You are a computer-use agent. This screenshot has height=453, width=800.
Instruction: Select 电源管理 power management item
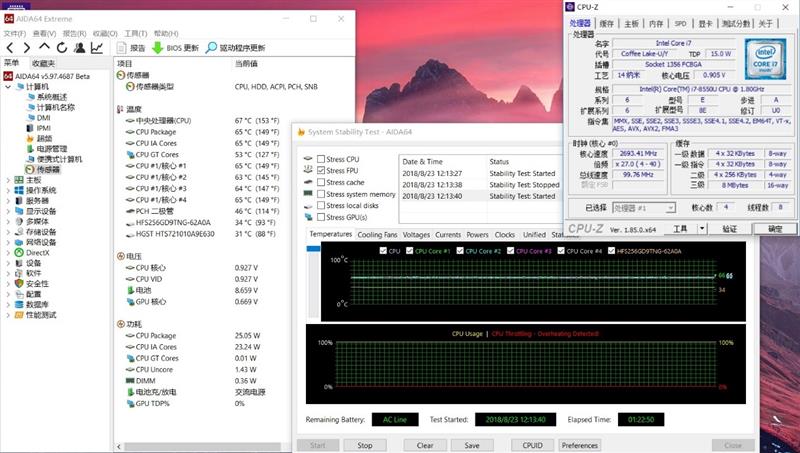pyautogui.click(x=52, y=149)
